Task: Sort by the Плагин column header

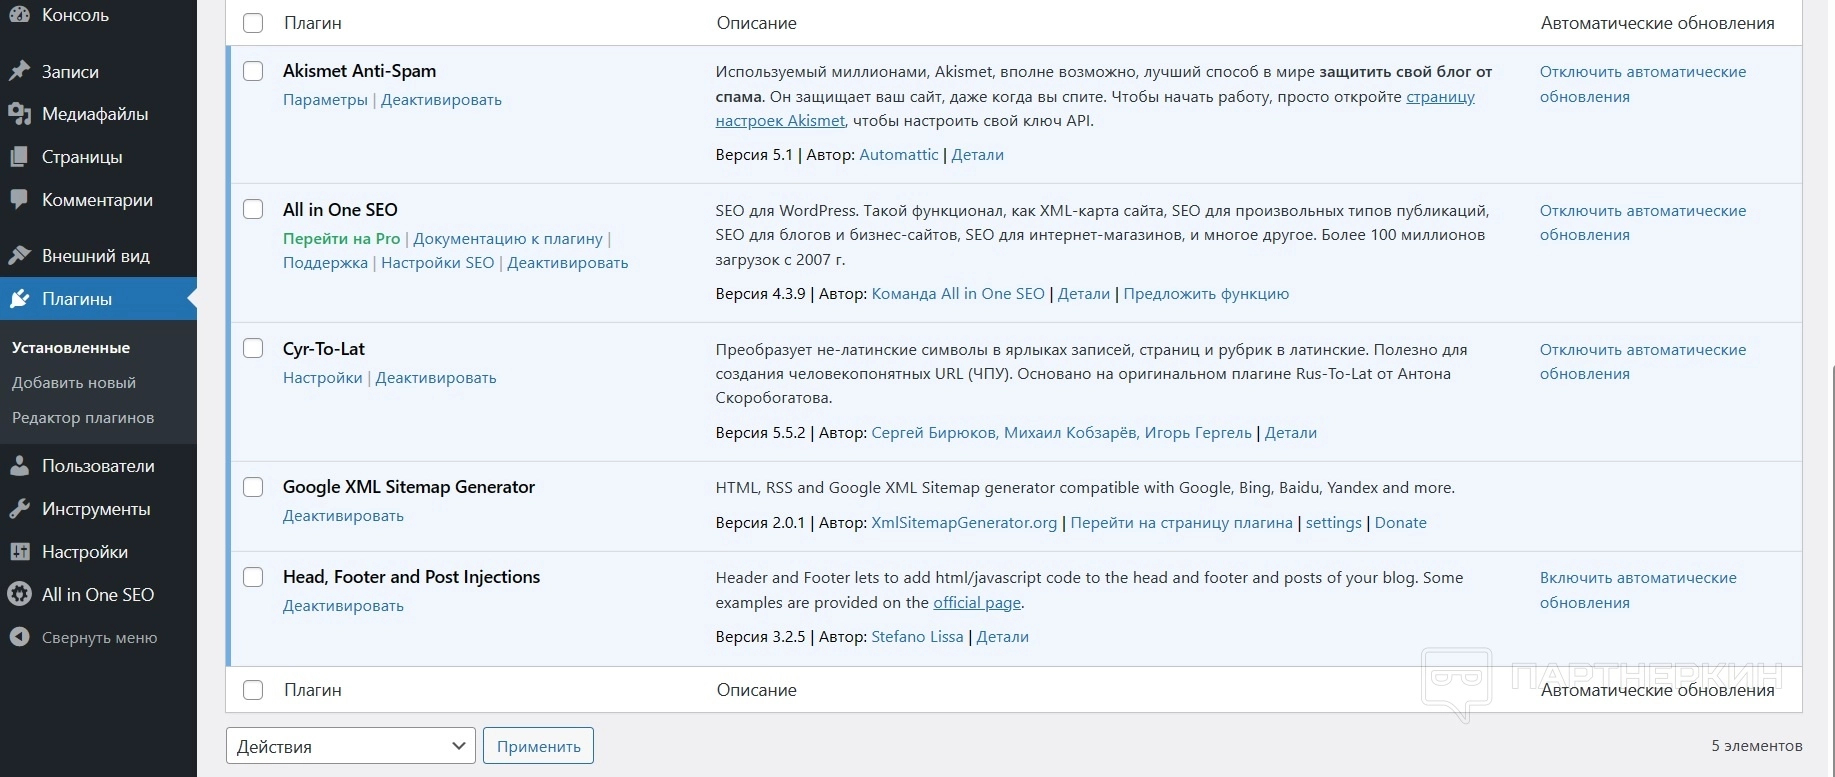Action: tap(312, 23)
